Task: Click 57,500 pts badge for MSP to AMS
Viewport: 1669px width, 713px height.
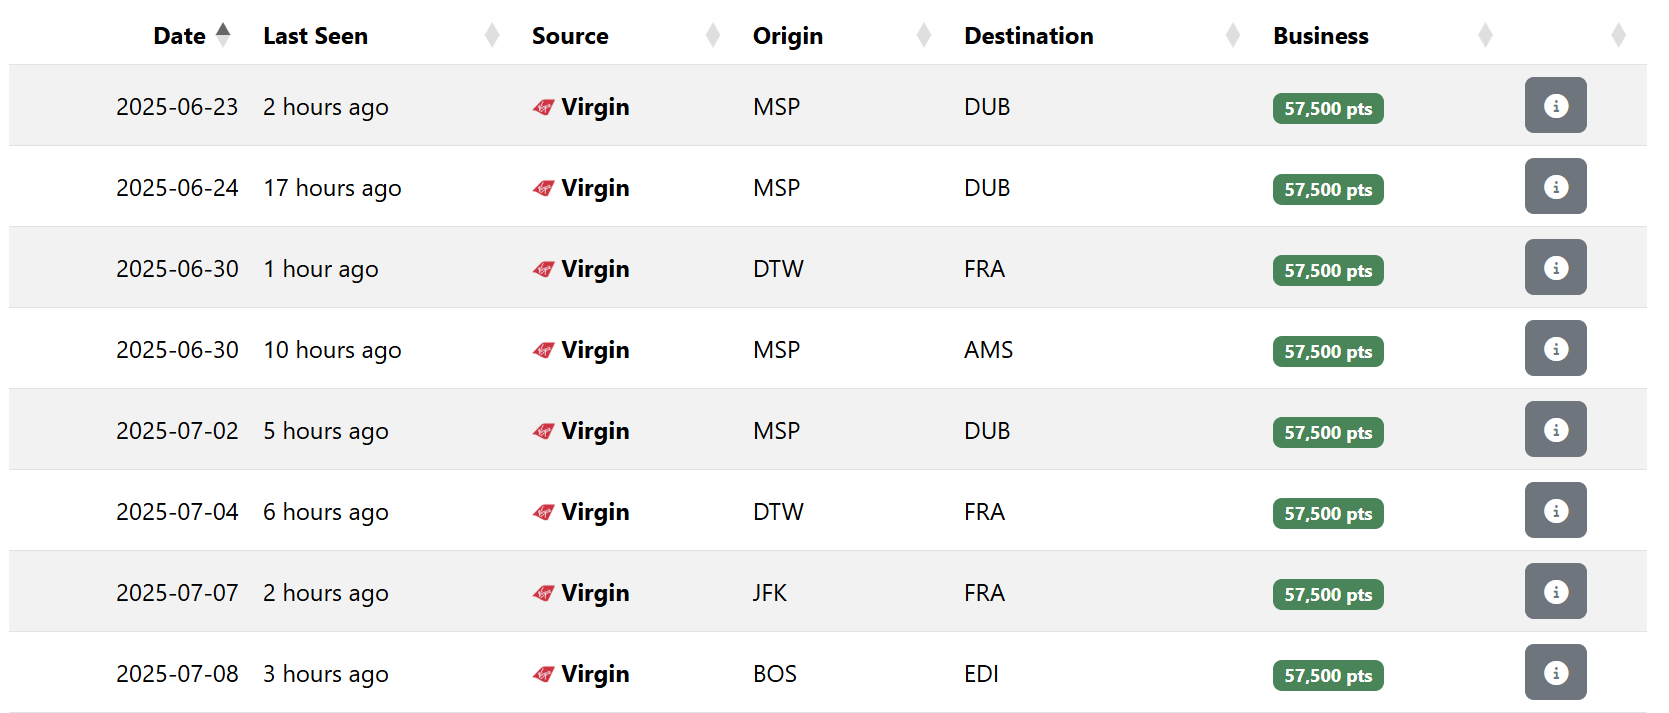Action: pos(1328,351)
